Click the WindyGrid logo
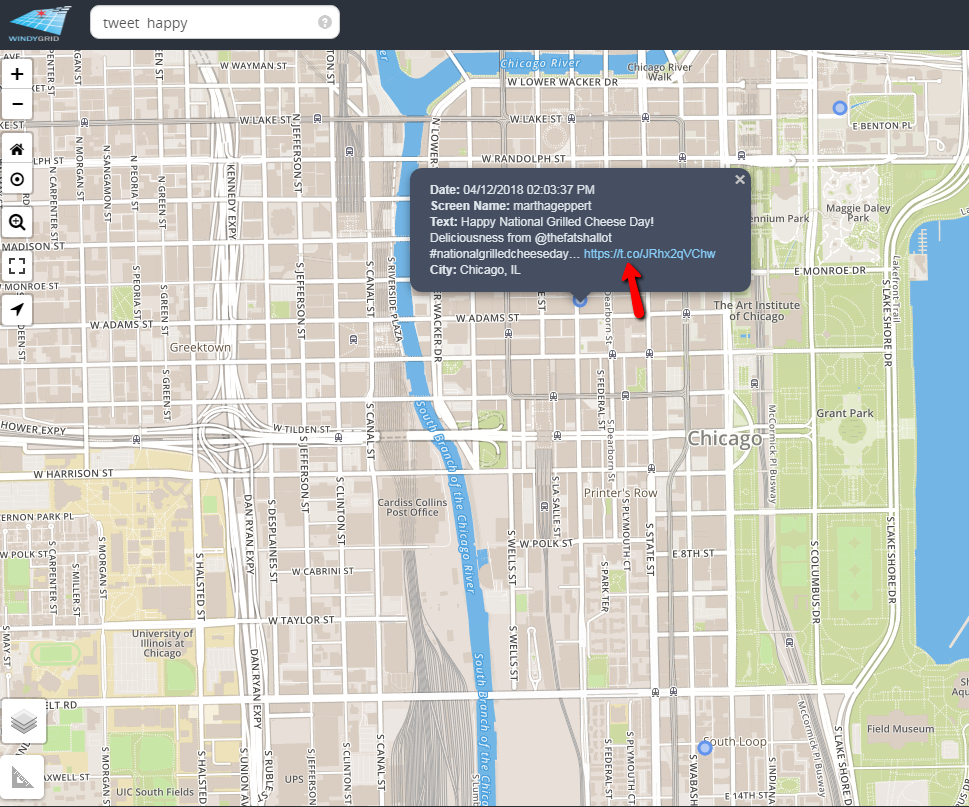969x807 pixels. click(39, 24)
